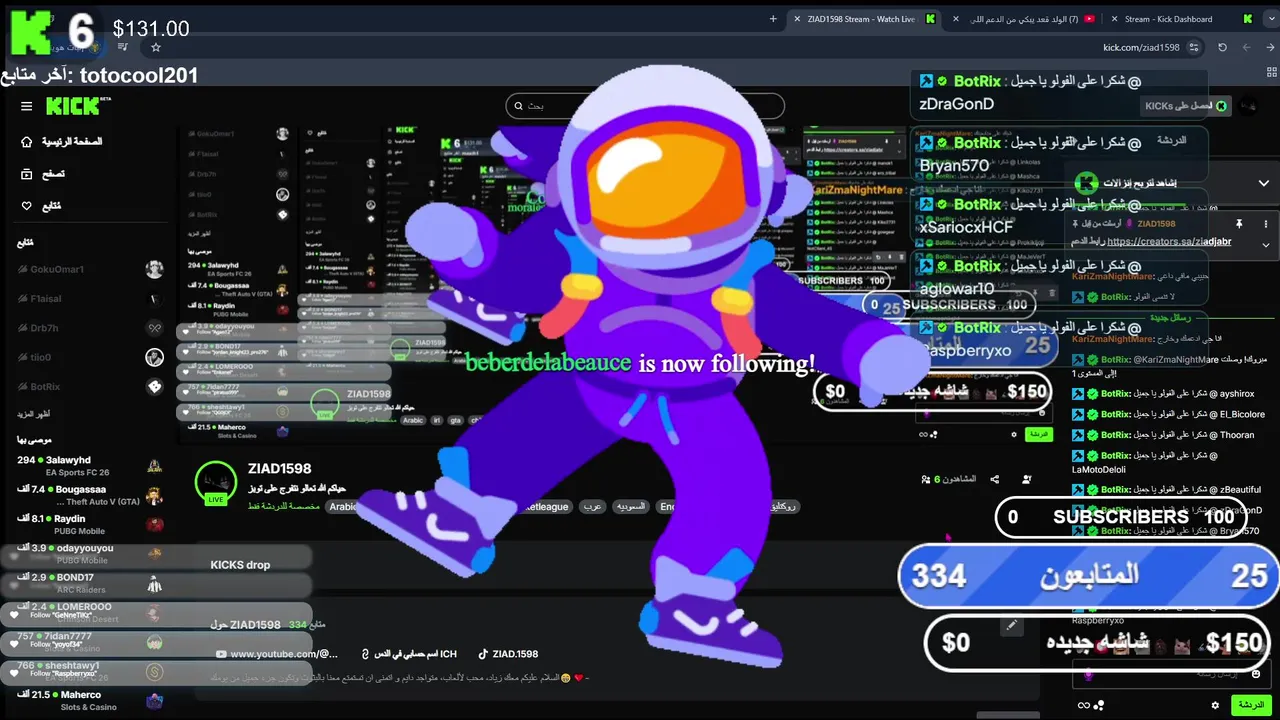1280x720 pixels.
Task: Click the kick.com/ziad1598 address bar
Action: pyautogui.click(x=1141, y=47)
